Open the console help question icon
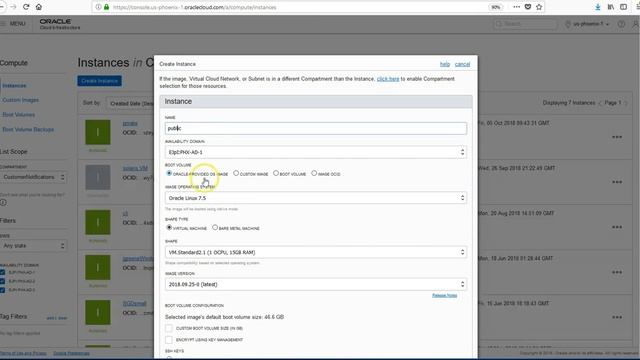 [621, 24]
